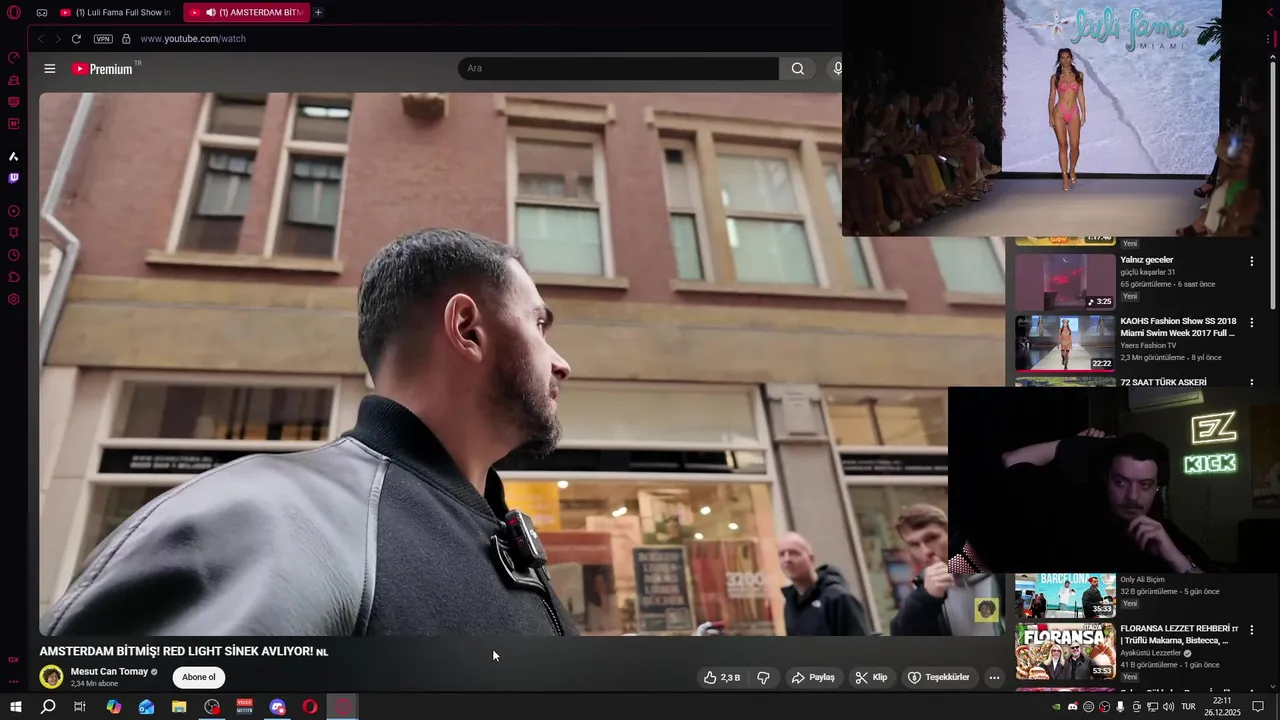Submit search with magnifier button
This screenshot has height=720, width=1280.
click(x=798, y=68)
